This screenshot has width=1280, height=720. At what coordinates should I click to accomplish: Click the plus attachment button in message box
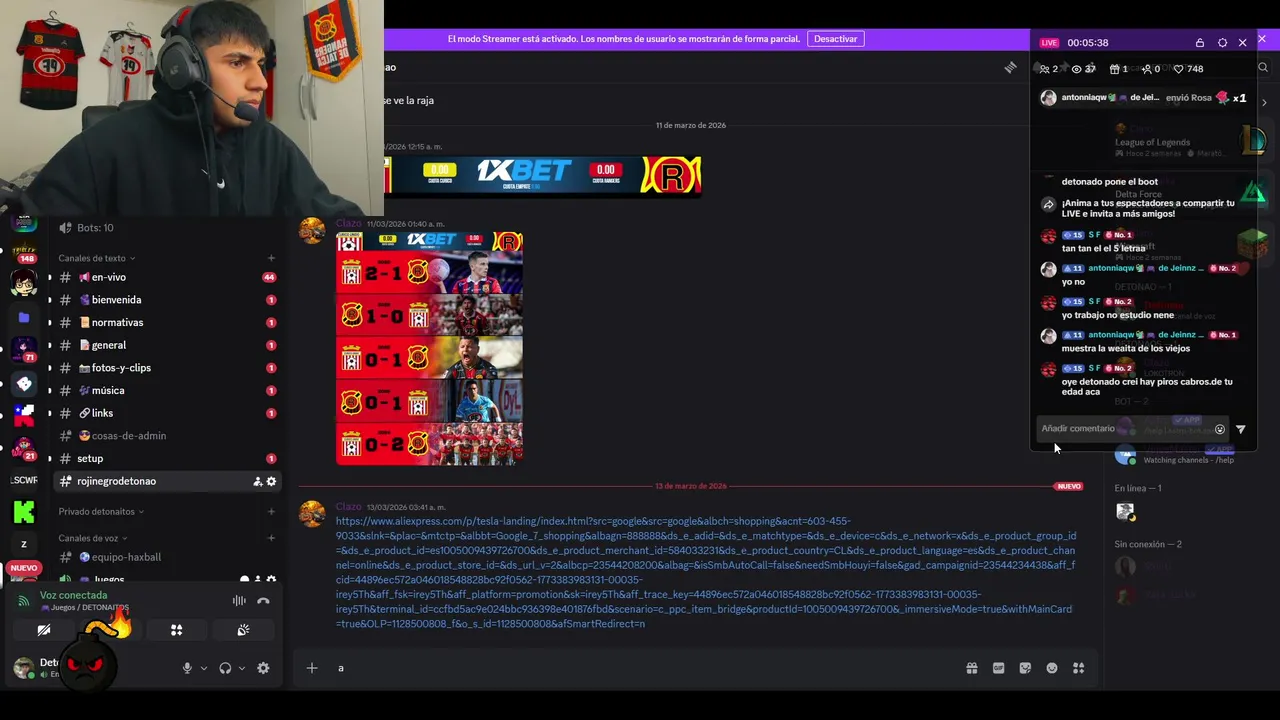tap(312, 668)
